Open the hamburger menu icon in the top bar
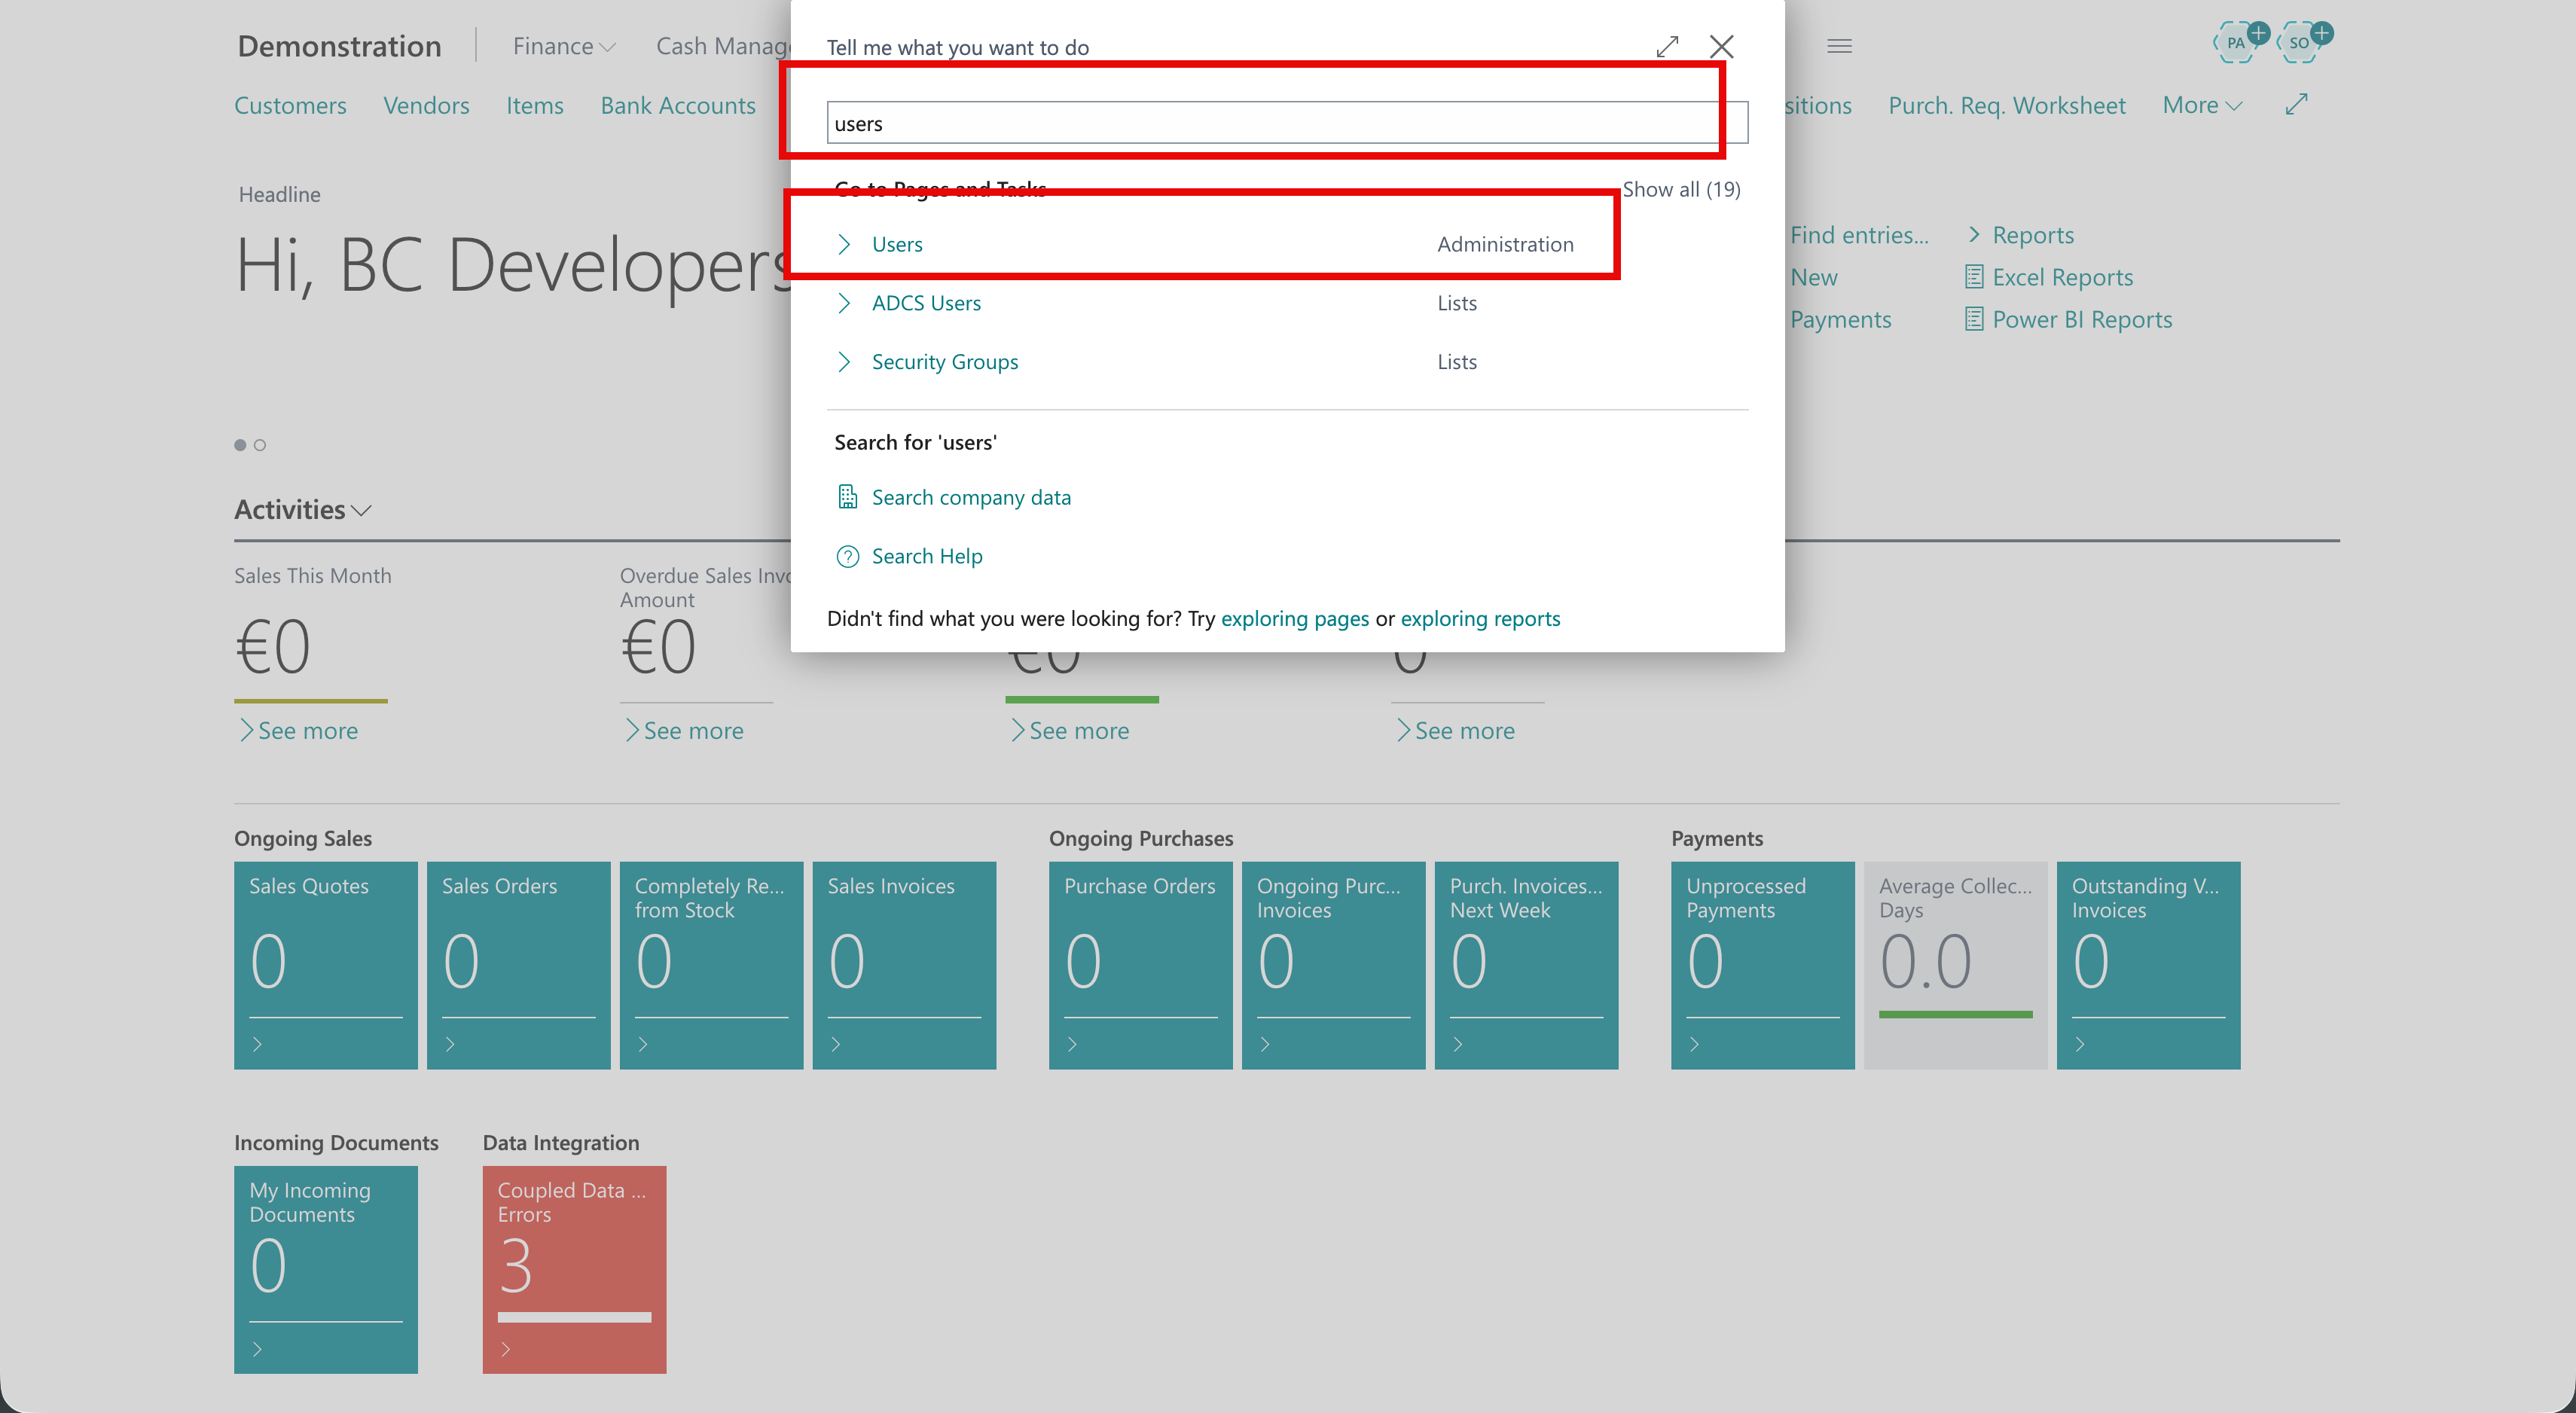This screenshot has width=2576, height=1413. coord(1839,46)
